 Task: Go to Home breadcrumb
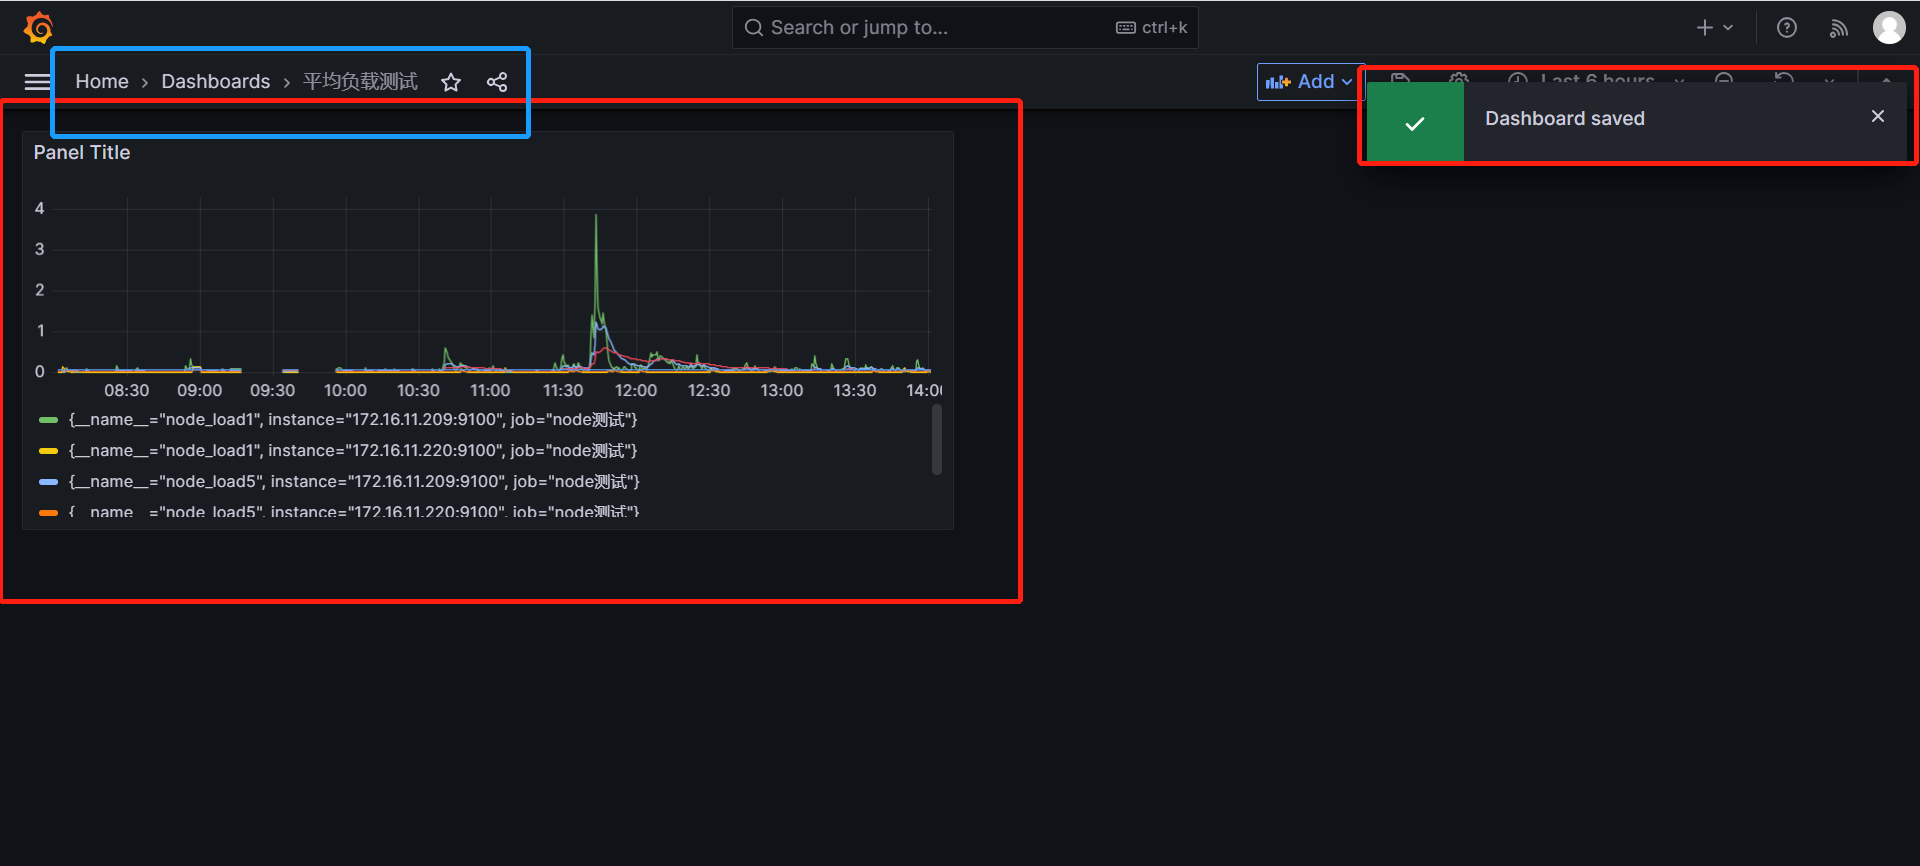click(x=102, y=82)
